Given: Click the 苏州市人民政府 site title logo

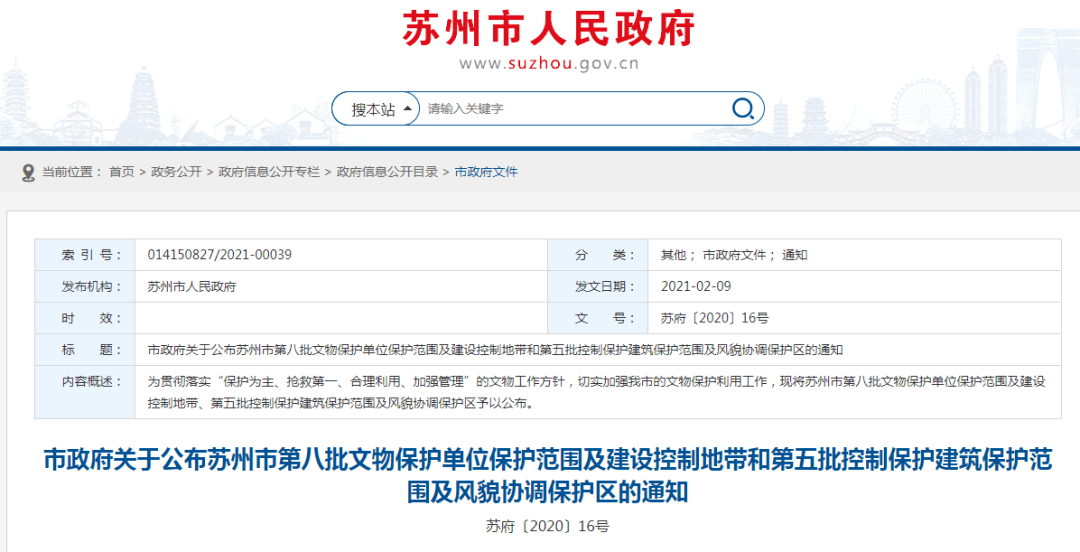Looking at the screenshot, I should (x=548, y=28).
